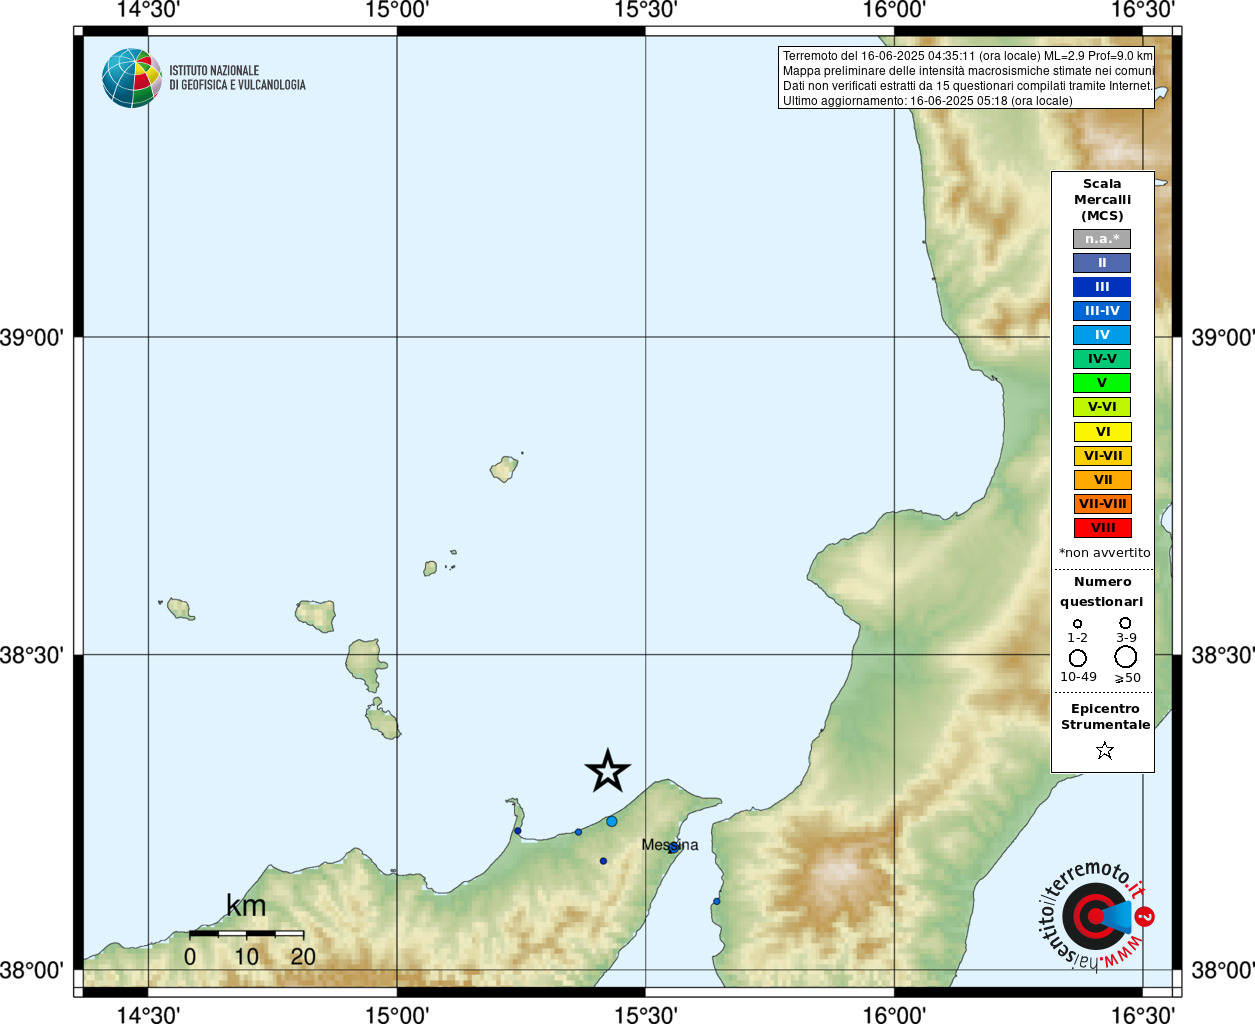Screen dimensions: 1255x1024
Task: Click the 15°30' label on the top axis
Action: 645,10
